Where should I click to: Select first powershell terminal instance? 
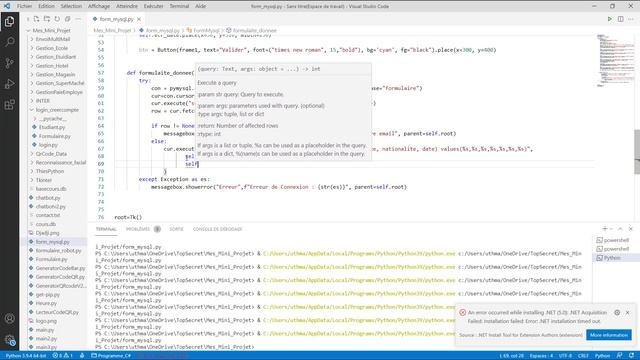613,240
